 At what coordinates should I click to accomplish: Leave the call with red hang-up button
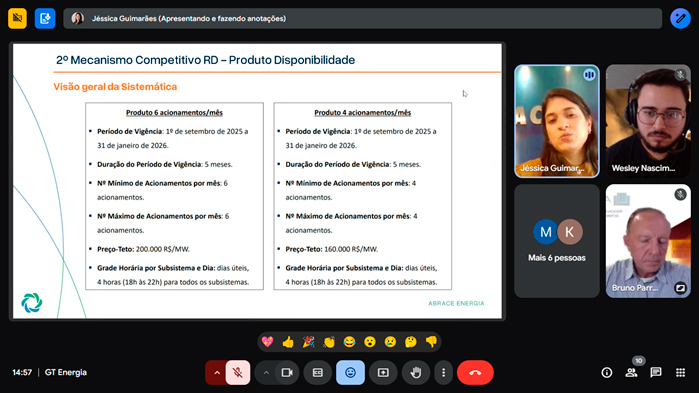tap(475, 372)
